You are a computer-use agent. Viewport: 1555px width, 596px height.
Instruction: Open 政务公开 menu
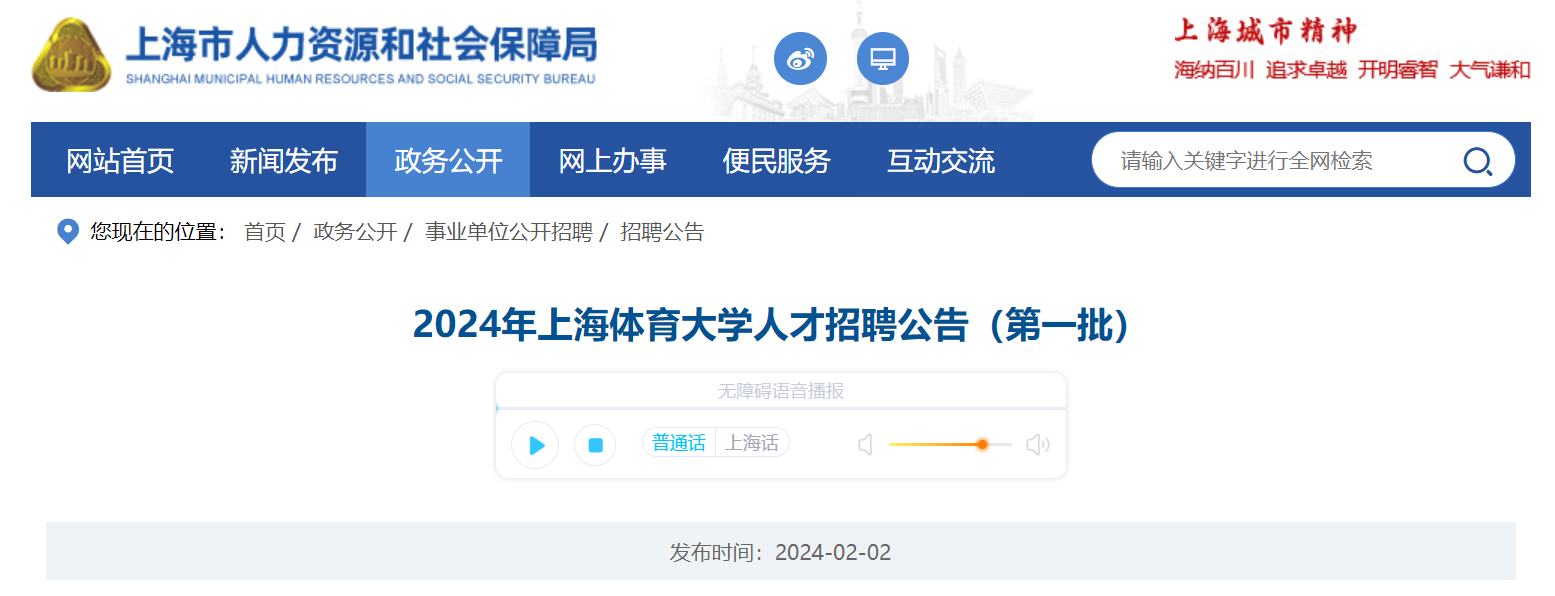(448, 160)
